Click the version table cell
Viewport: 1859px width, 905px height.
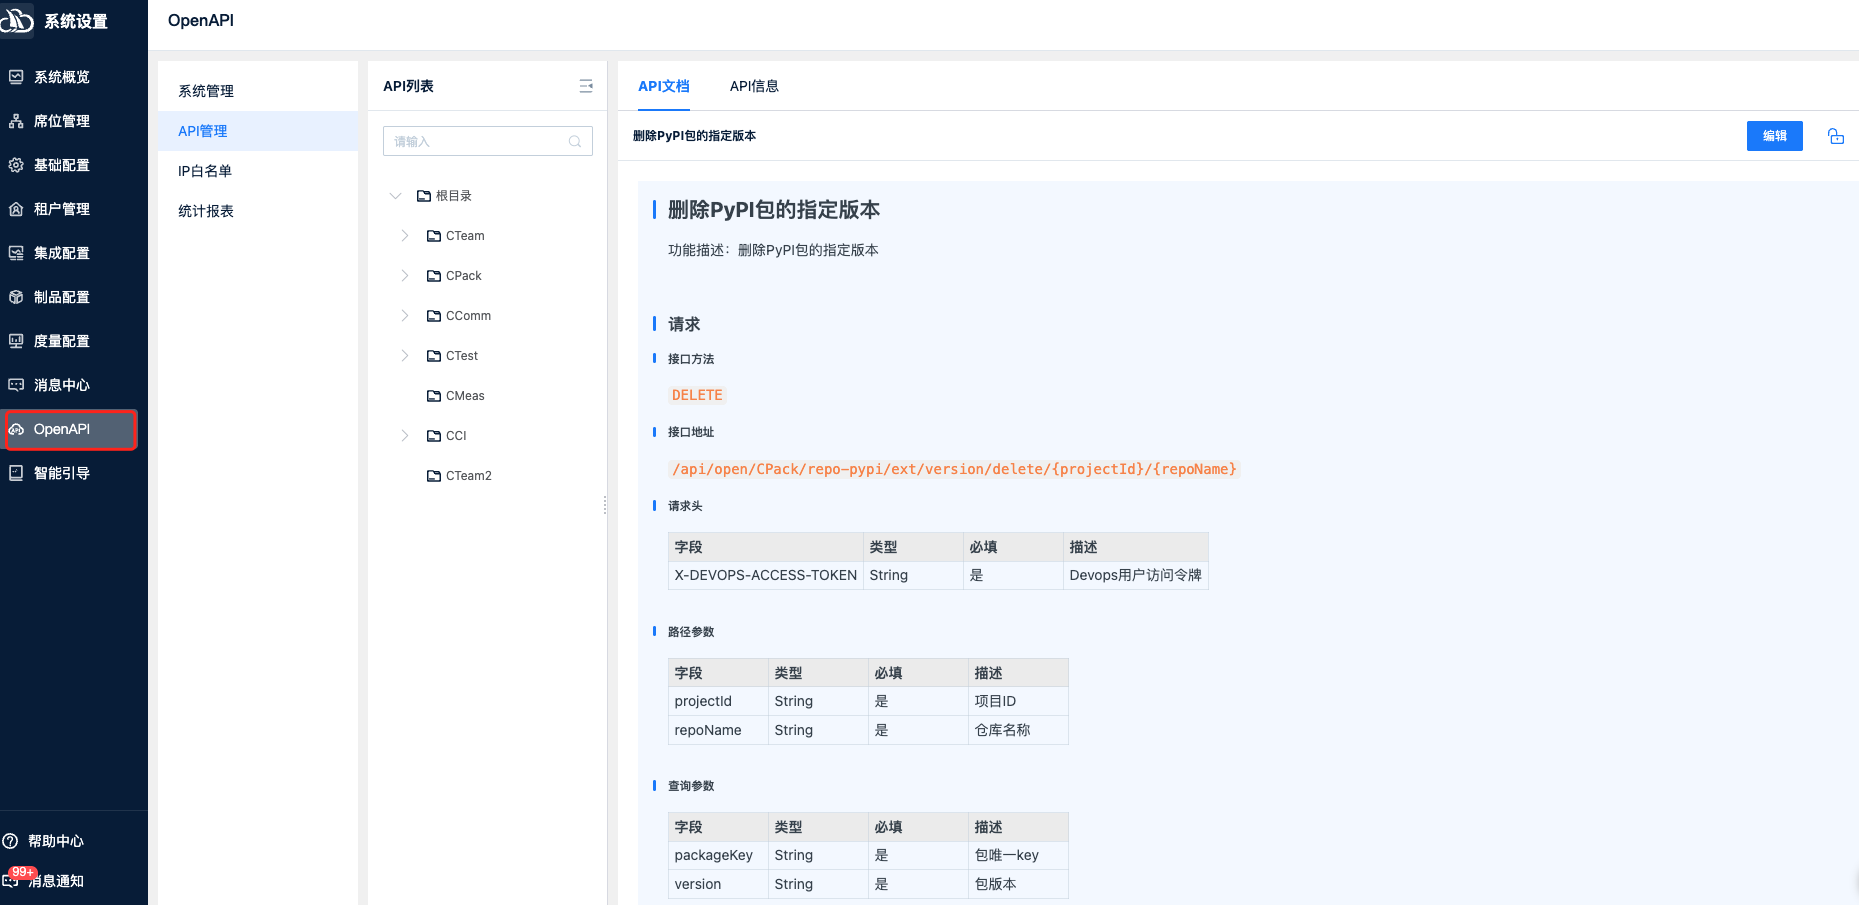(x=719, y=884)
